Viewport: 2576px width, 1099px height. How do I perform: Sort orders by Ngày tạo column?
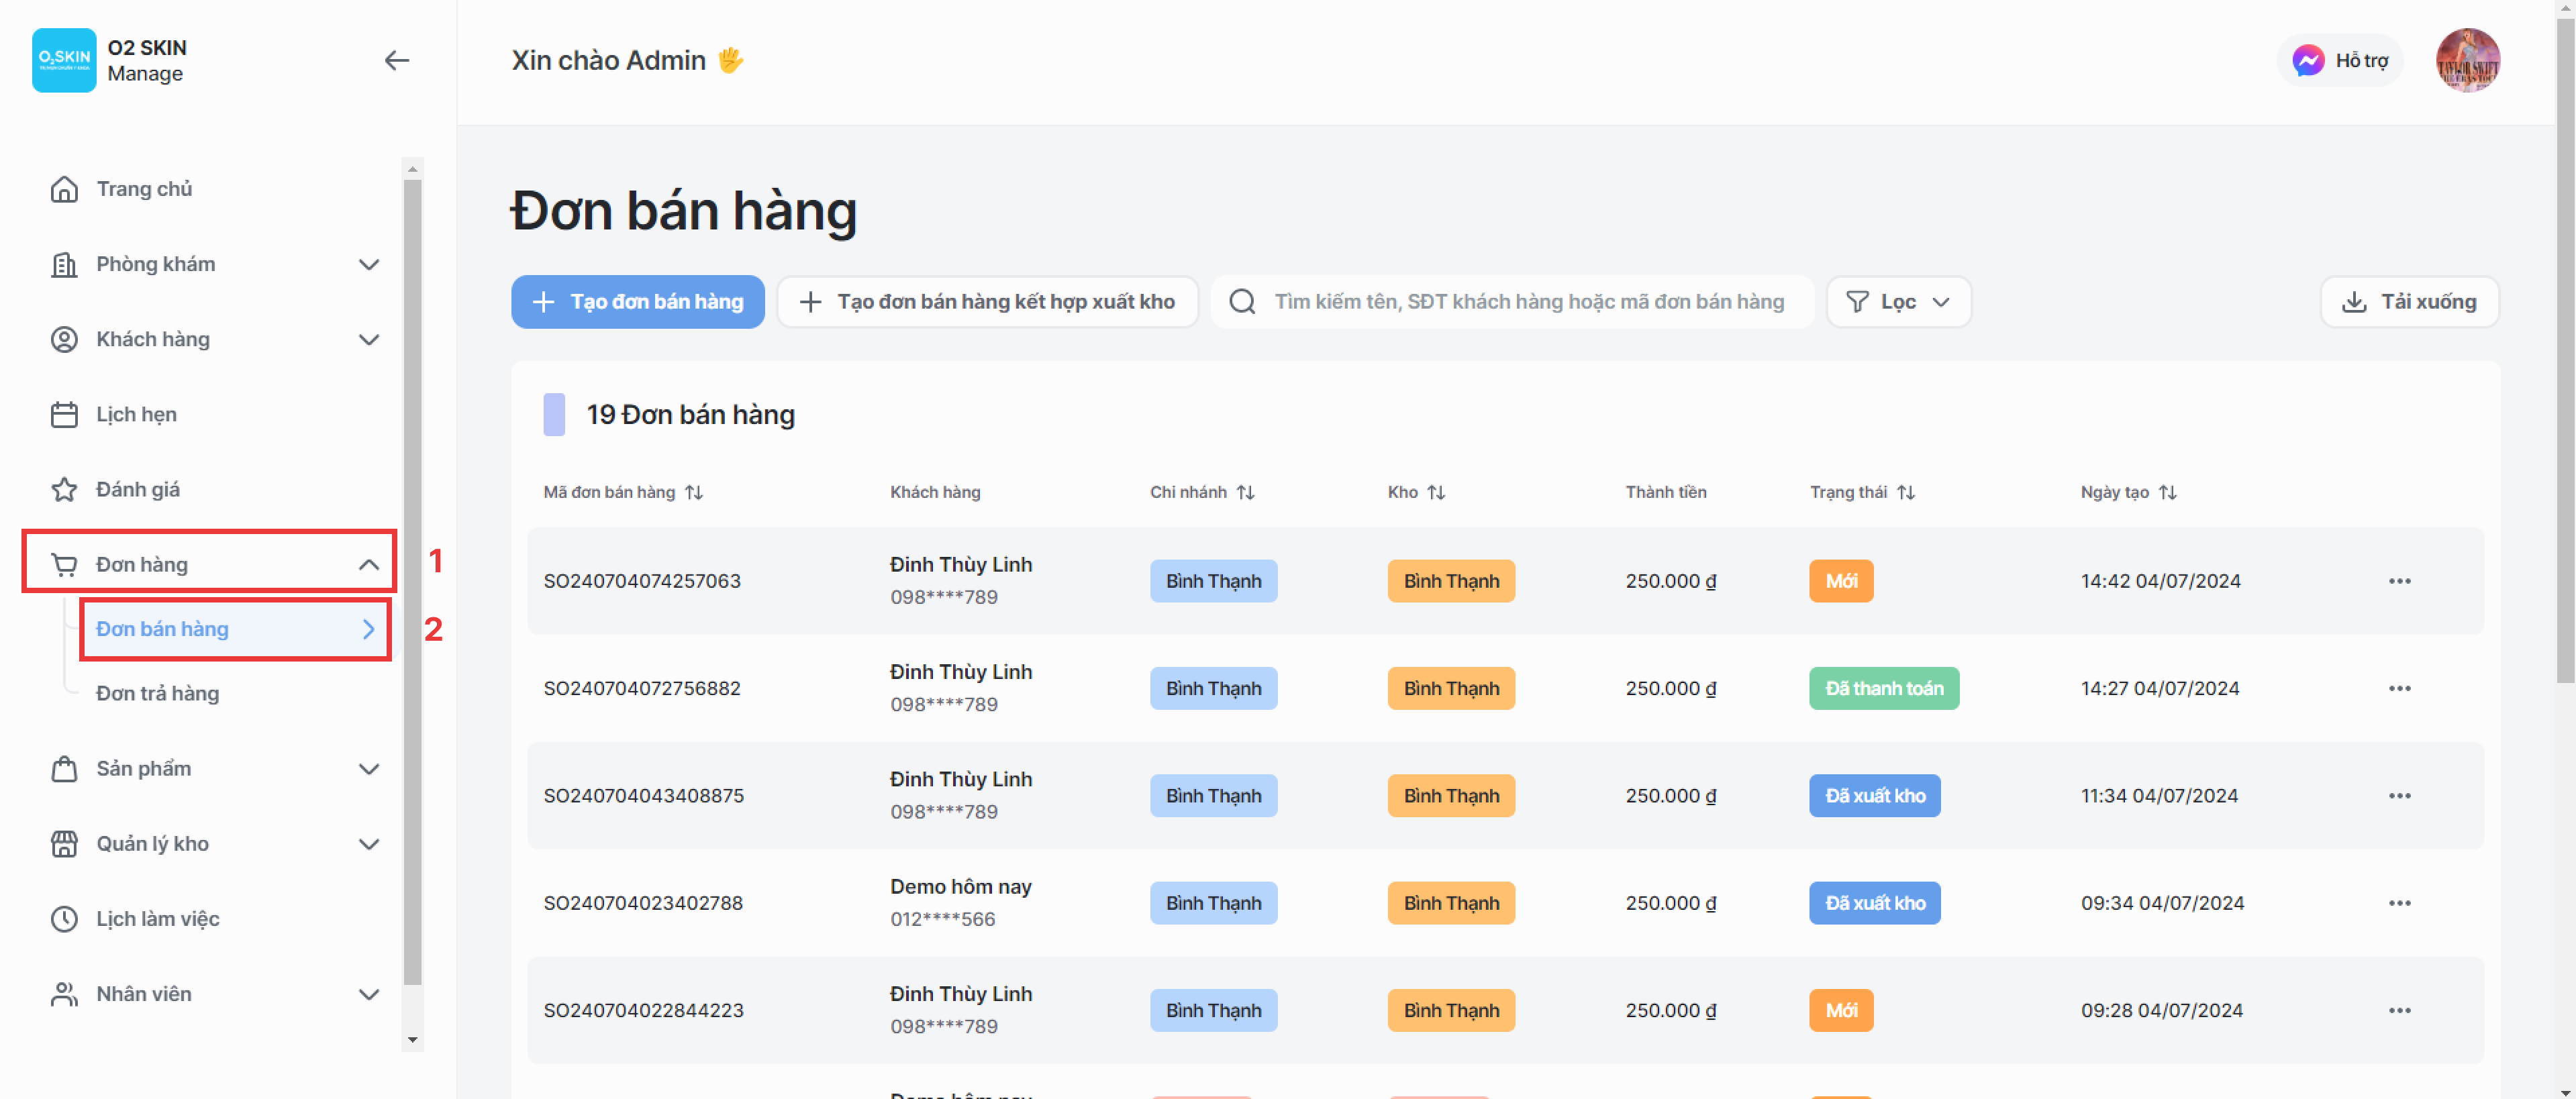(2167, 492)
